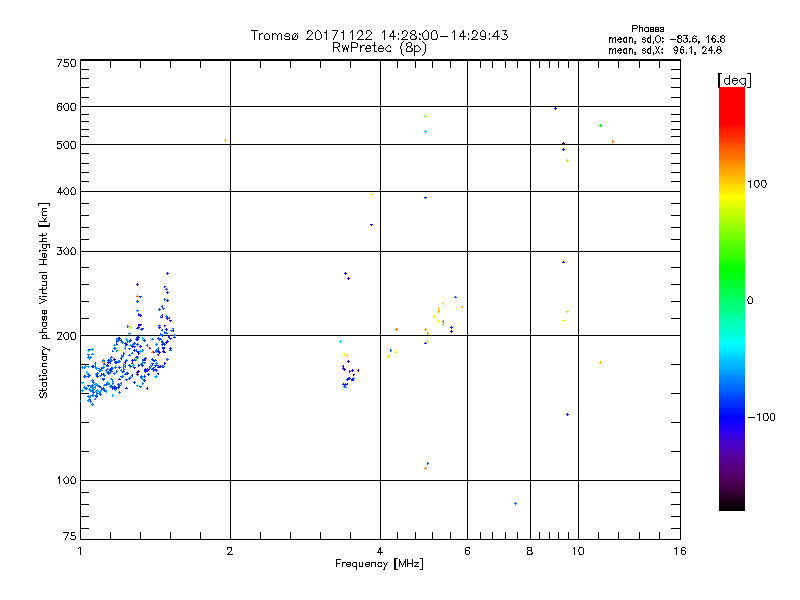
Task: Click the x-axis tick label '16'
Action: coord(680,551)
